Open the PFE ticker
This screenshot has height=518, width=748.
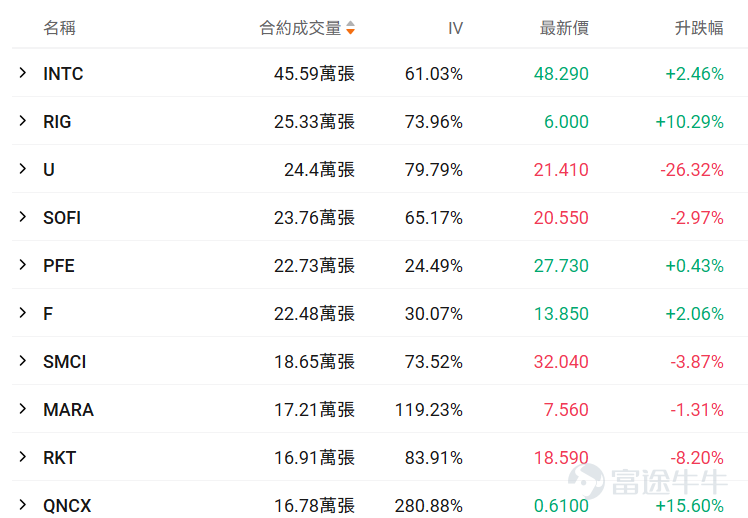pos(59,266)
